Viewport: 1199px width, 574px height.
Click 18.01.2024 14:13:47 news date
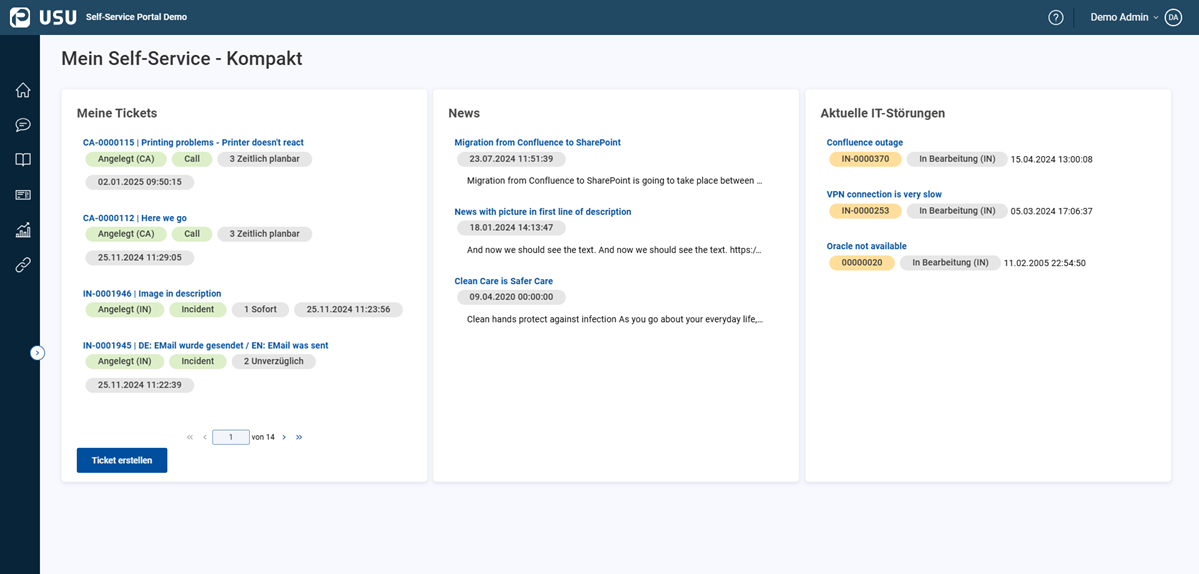[x=512, y=228]
